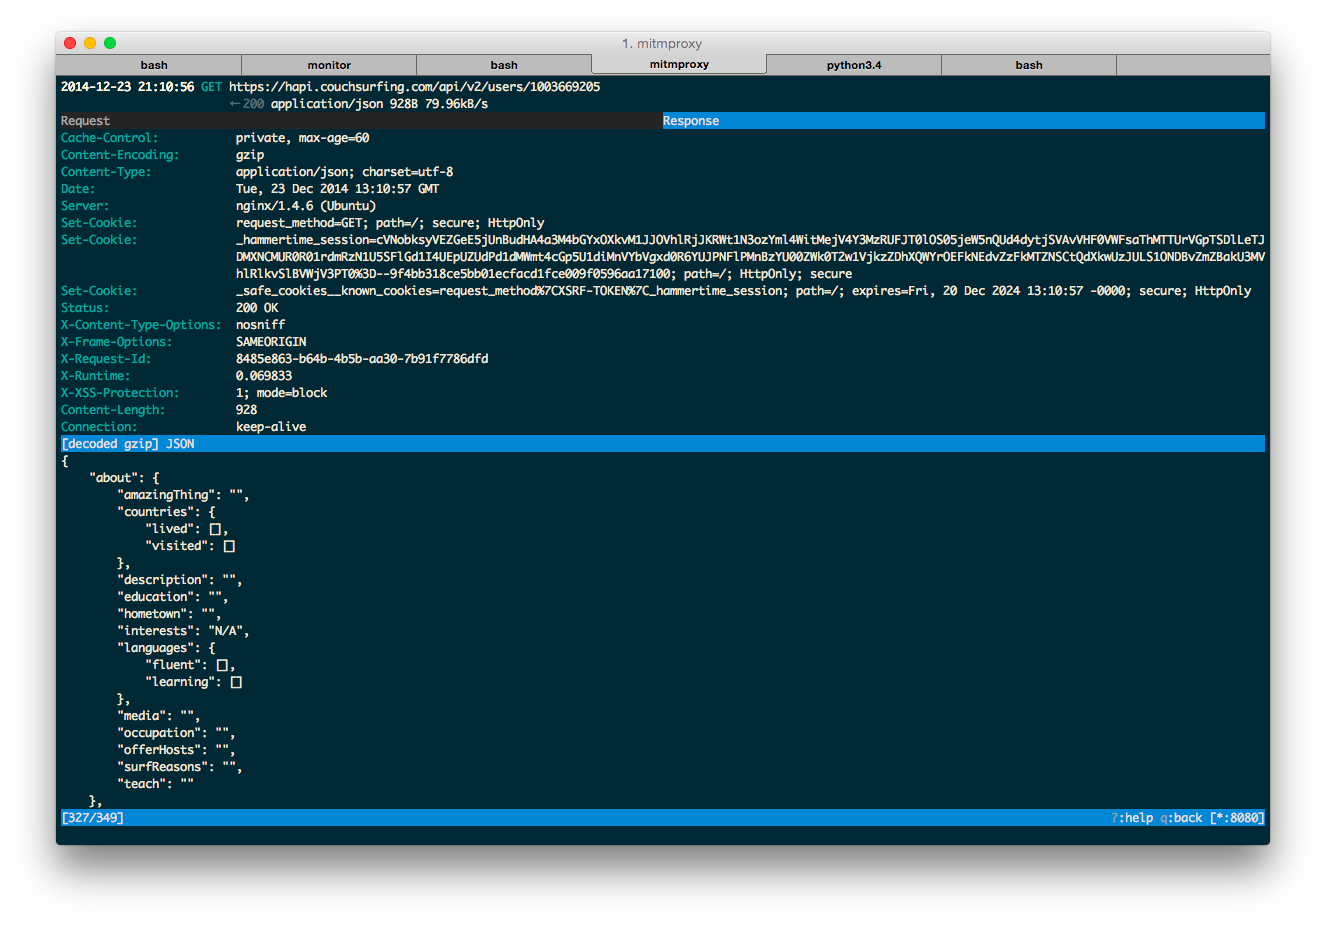This screenshot has width=1326, height=925.
Task: Open the python3.4 tab
Action: click(x=854, y=64)
